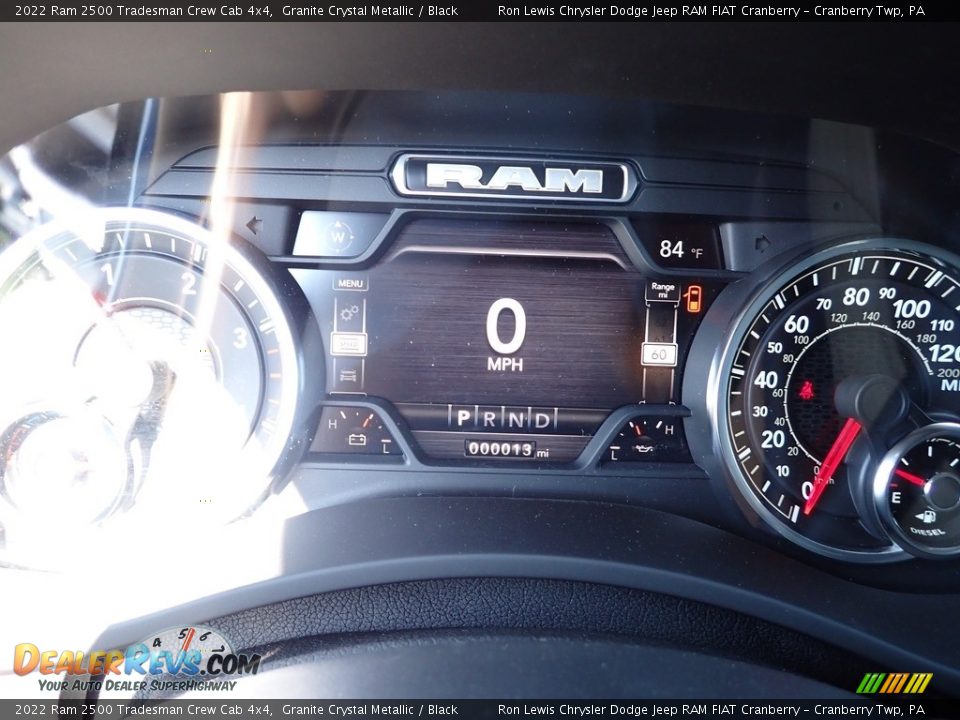The width and height of the screenshot is (960, 720).
Task: Tap the 84 °F outside temperature readout
Action: (x=680, y=249)
